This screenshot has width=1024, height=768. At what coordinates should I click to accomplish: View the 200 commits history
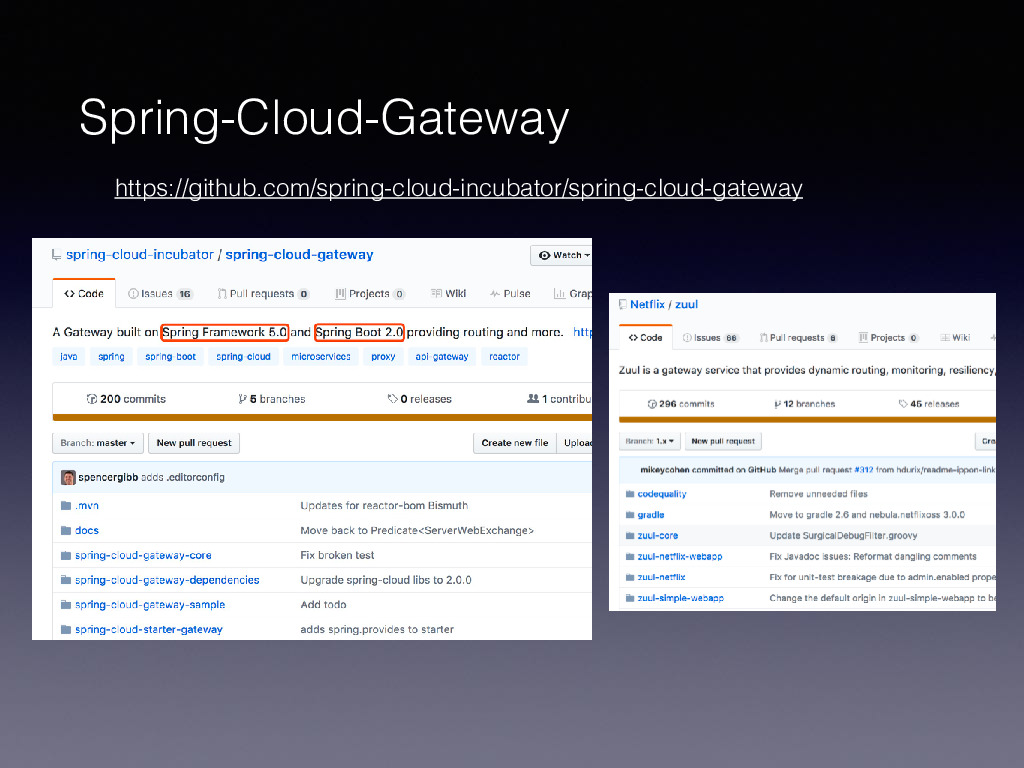126,399
